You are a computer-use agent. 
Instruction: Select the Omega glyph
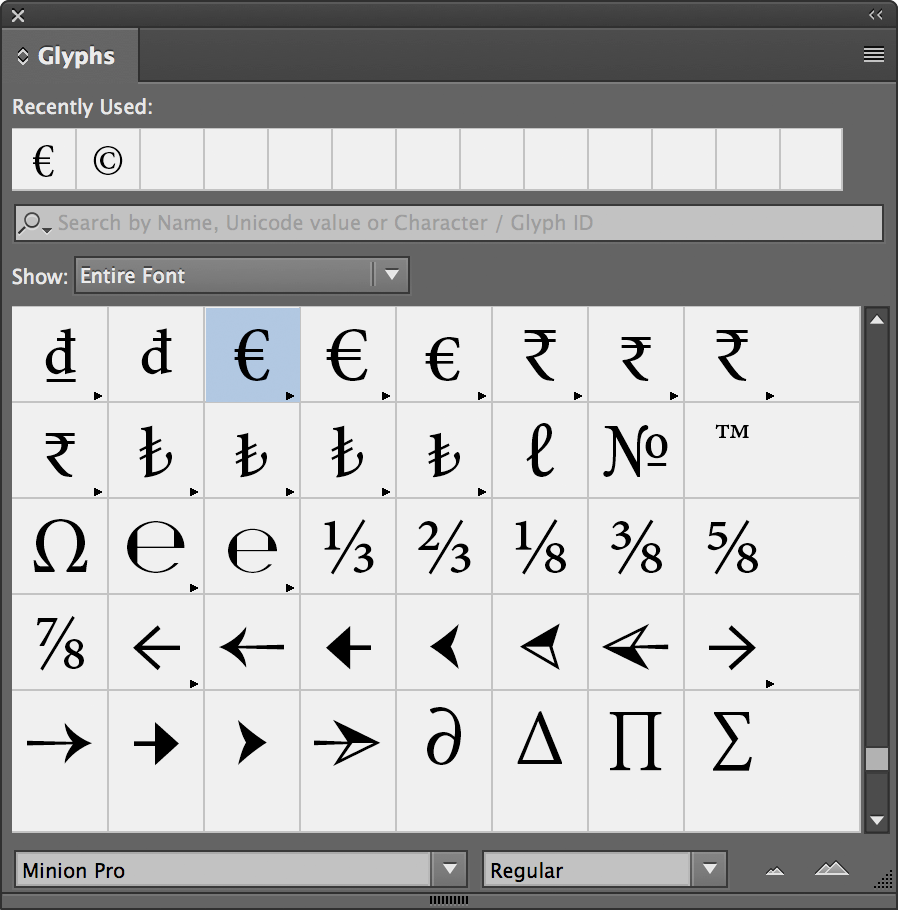coord(59,547)
